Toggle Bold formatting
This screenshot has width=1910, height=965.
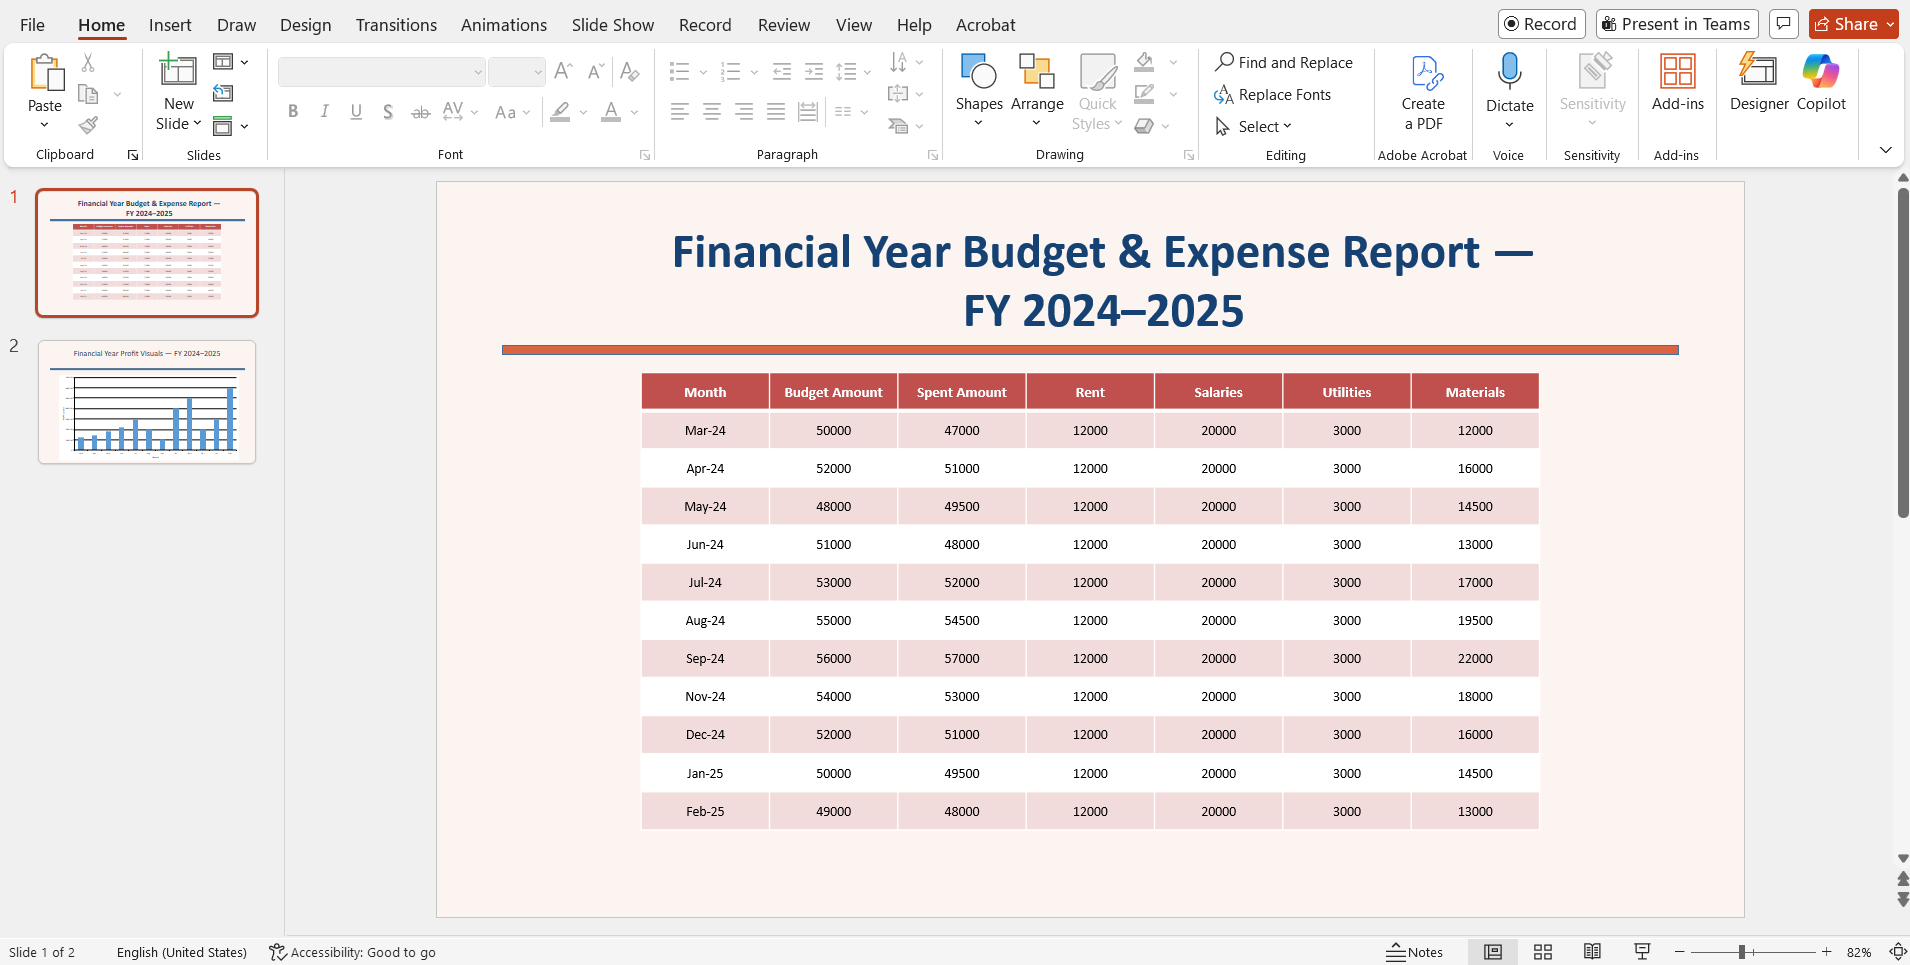click(293, 111)
